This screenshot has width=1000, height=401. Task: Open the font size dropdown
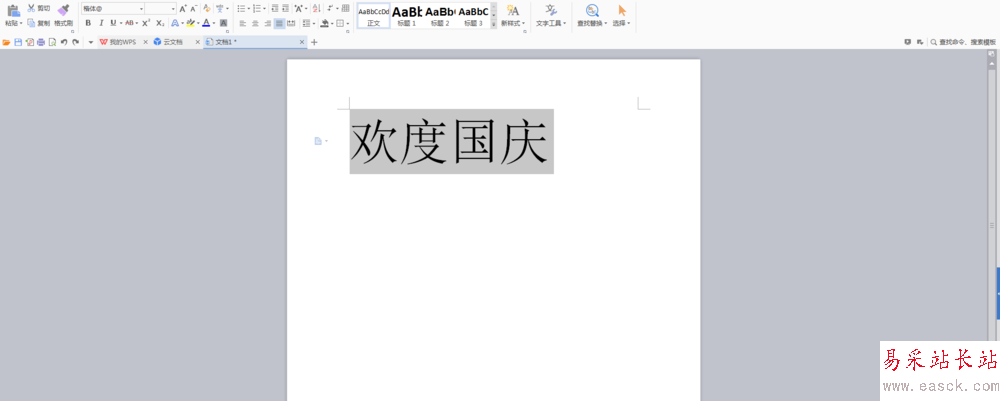coord(172,8)
